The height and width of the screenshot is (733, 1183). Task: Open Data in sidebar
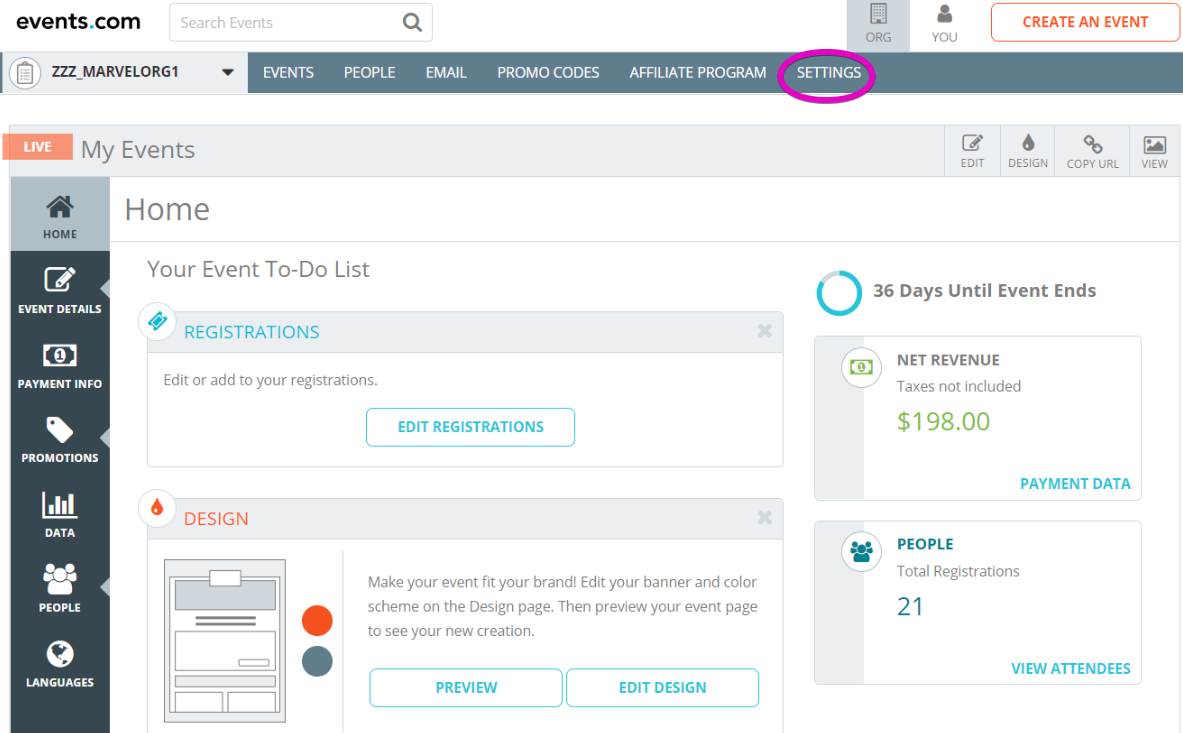coord(60,514)
